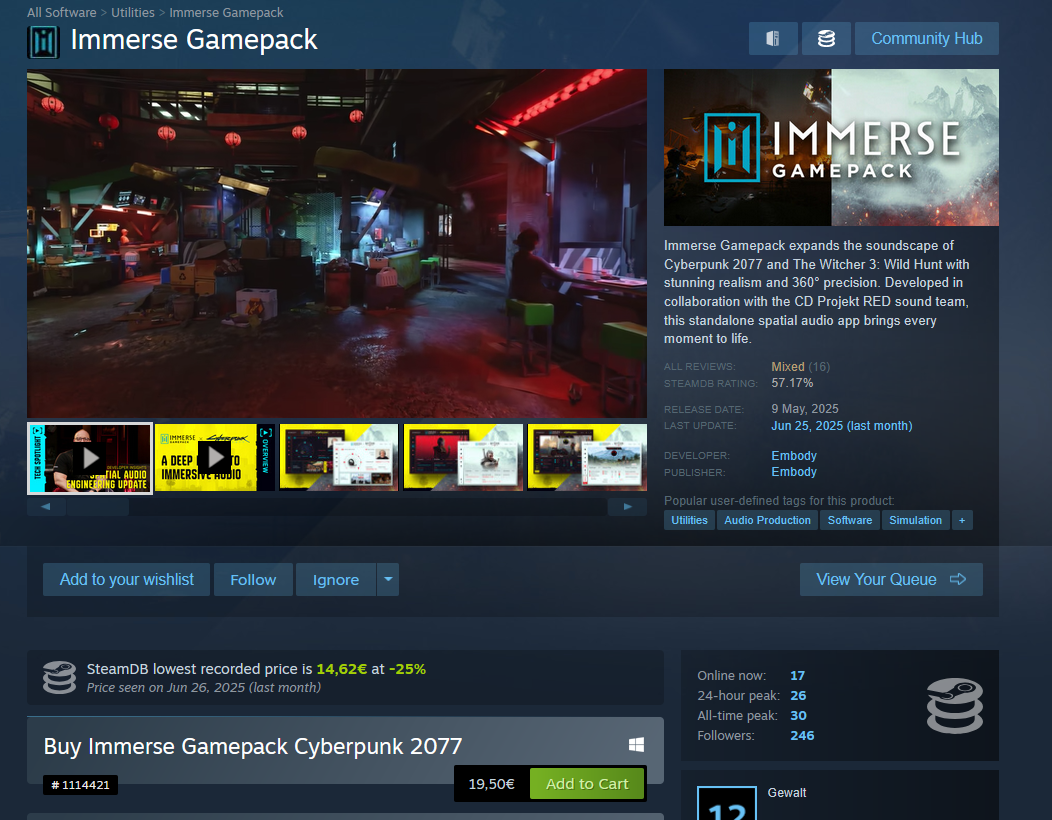Image resolution: width=1052 pixels, height=820 pixels.
Task: Click the large SteamDB logo in stats panel
Action: pyautogui.click(x=955, y=705)
